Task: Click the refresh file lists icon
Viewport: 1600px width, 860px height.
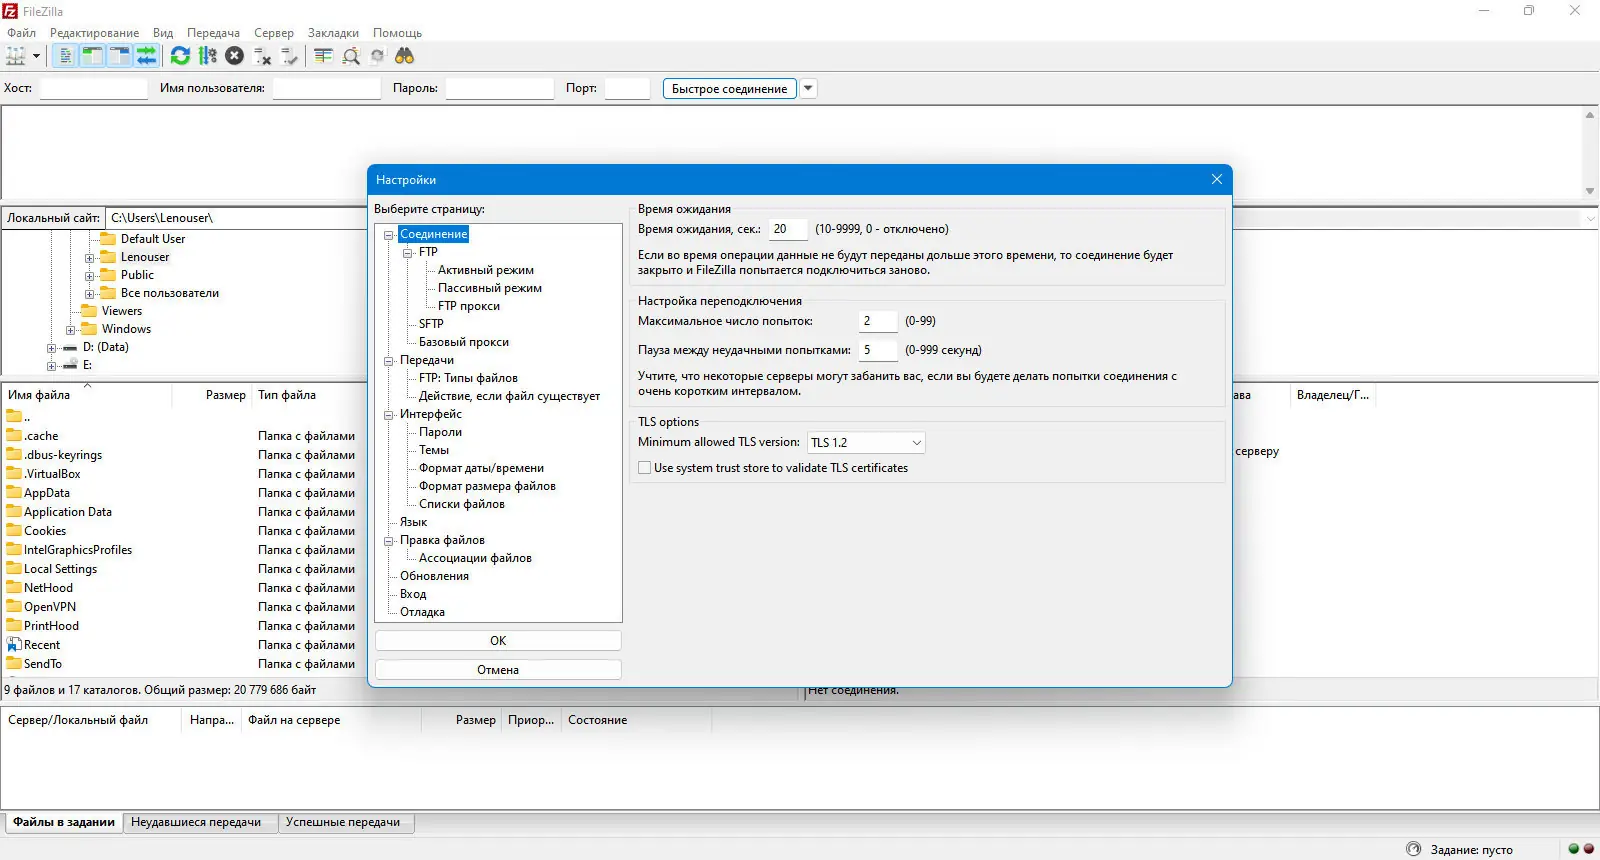Action: [x=180, y=56]
